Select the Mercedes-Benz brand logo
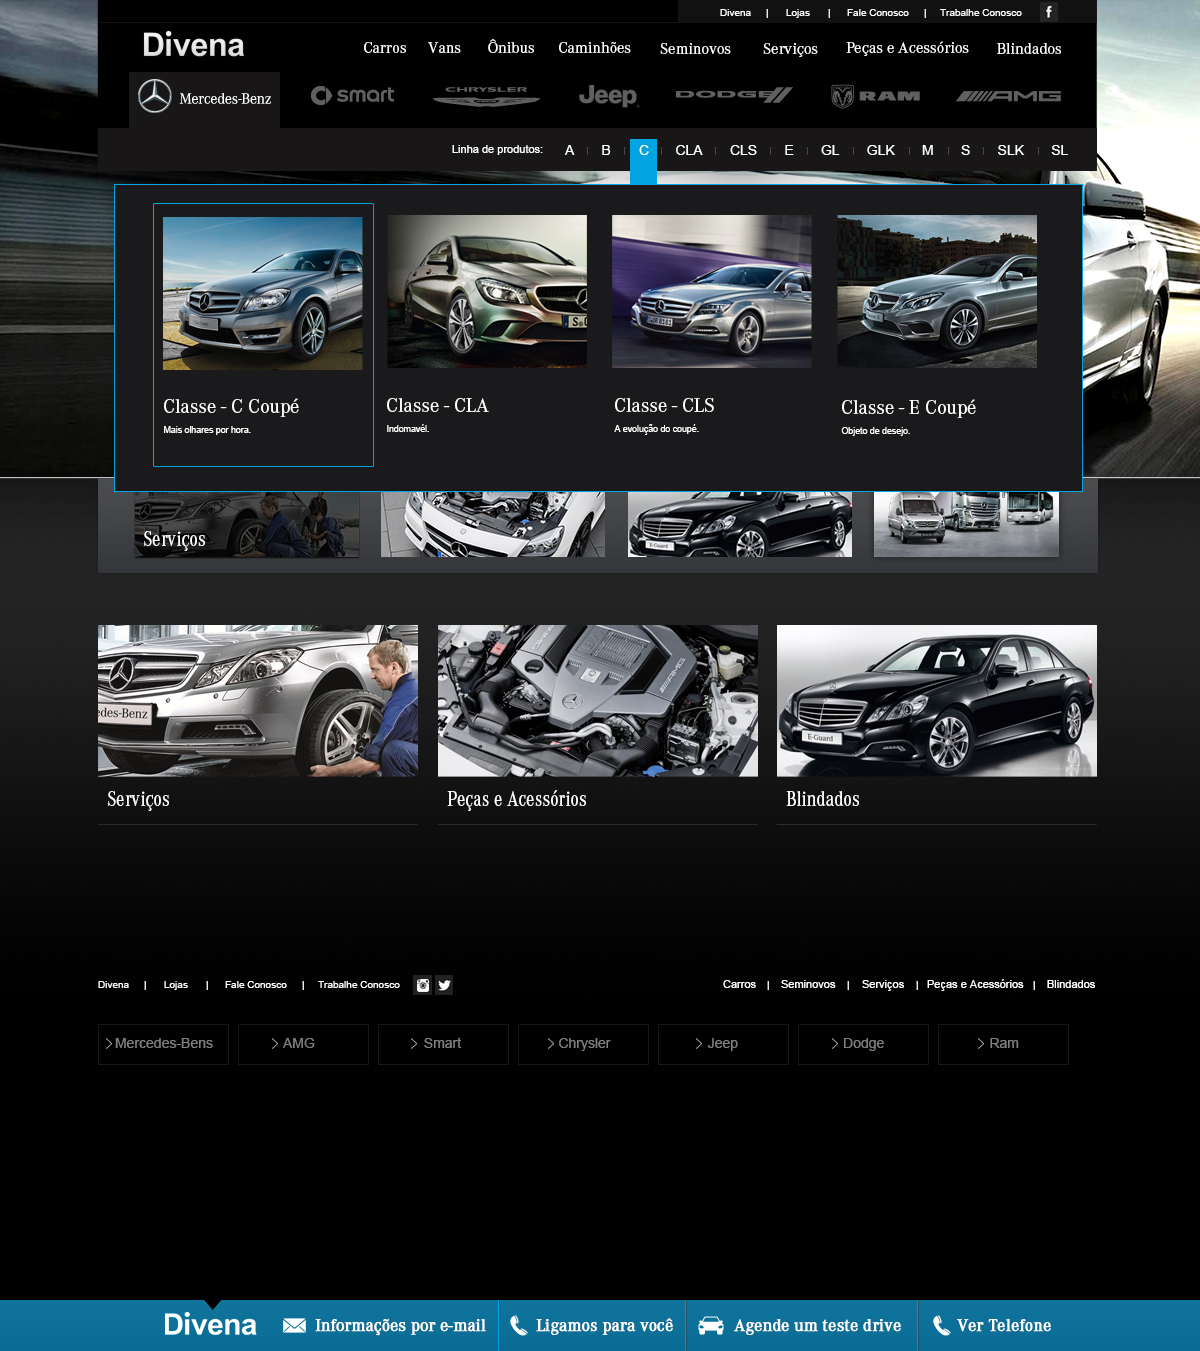 (x=205, y=98)
